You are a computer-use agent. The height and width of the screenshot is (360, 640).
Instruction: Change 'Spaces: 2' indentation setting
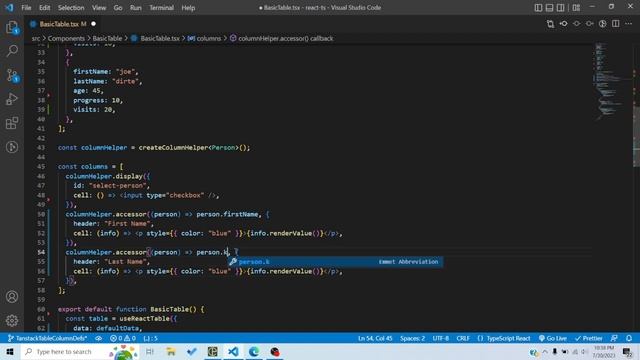tap(412, 338)
